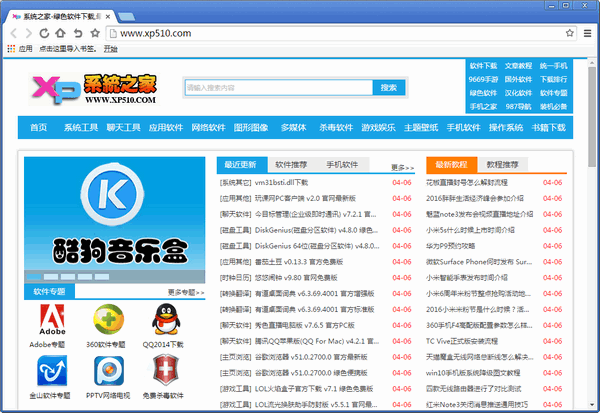Select the third banner slide indicator
Viewport: 600px width, 413px height.
click(68, 276)
